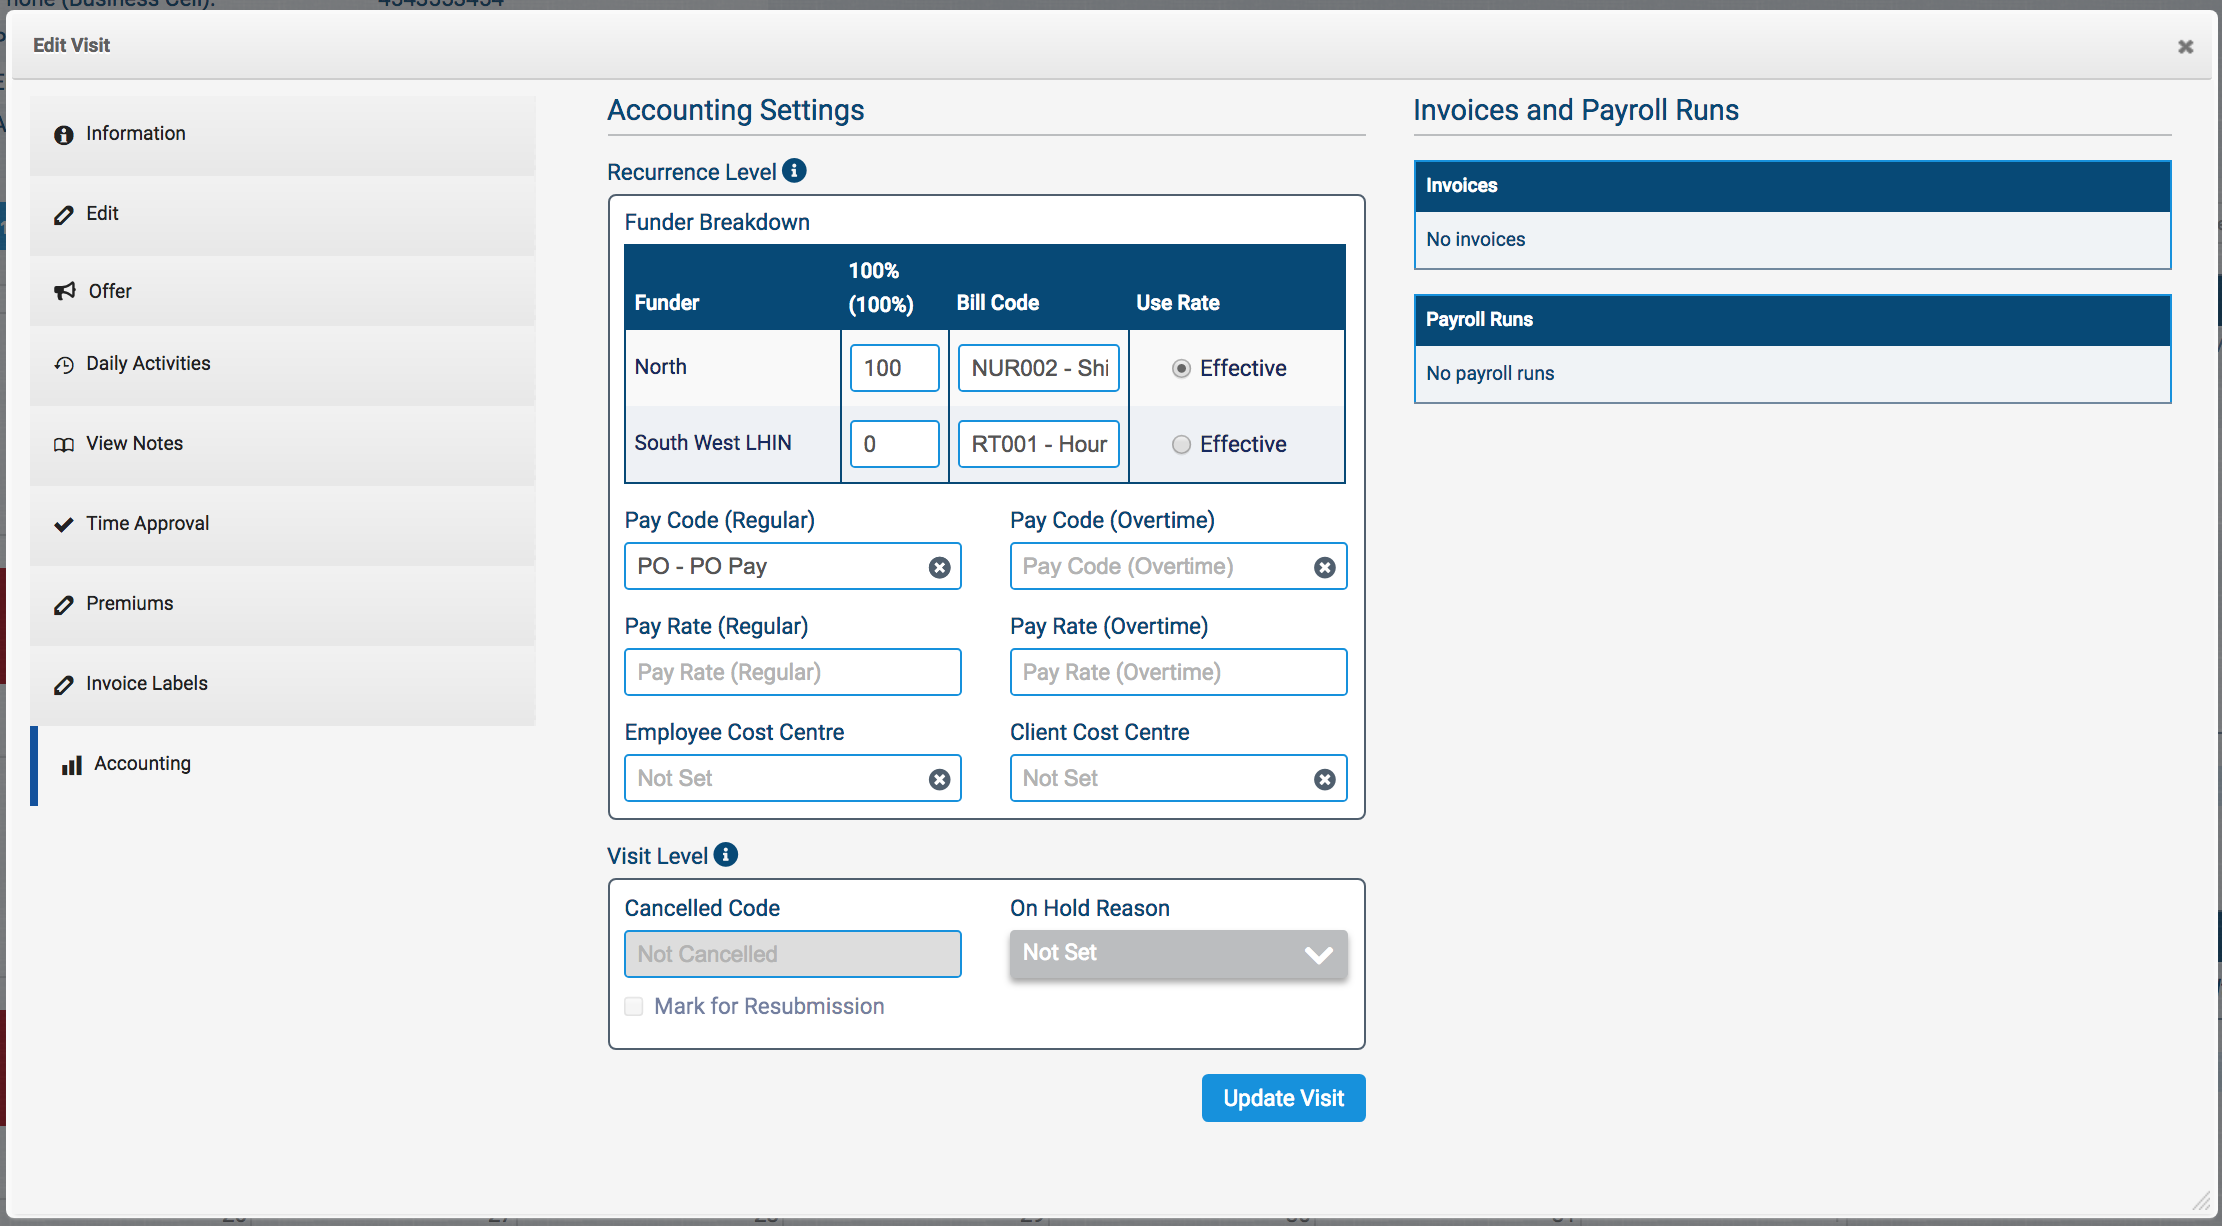Clear the Pay Code (Regular) field
2222x1226 pixels.
tap(939, 568)
